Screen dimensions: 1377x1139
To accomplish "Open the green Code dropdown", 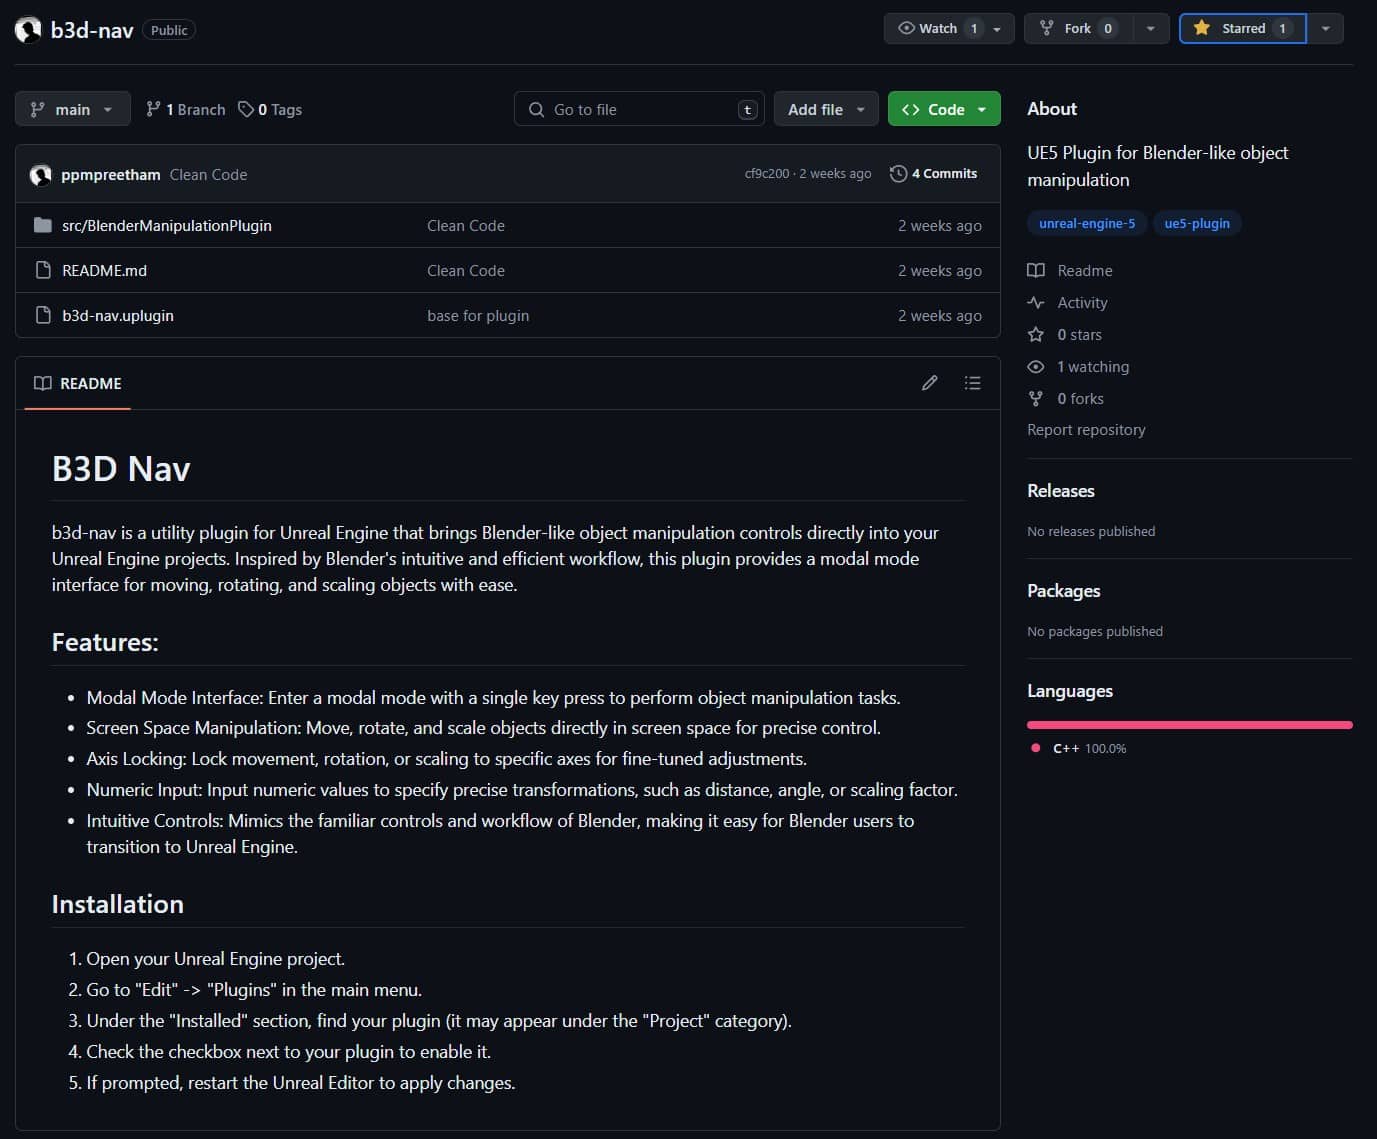I will pos(944,109).
